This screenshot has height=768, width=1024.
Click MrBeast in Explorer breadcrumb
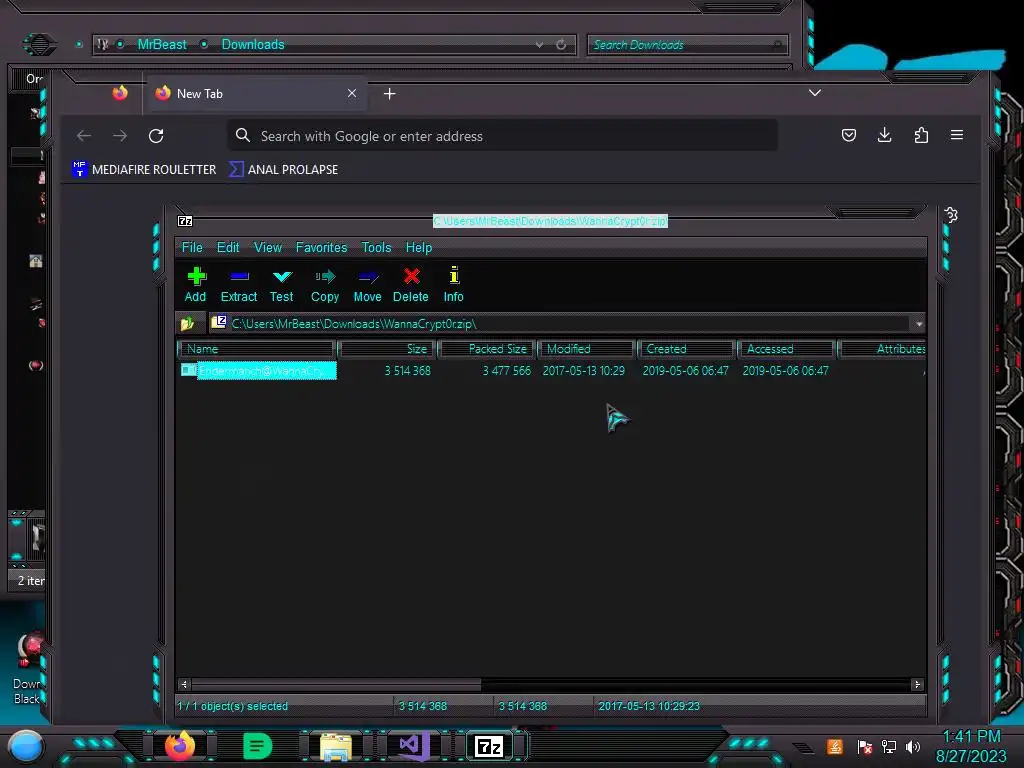[162, 44]
